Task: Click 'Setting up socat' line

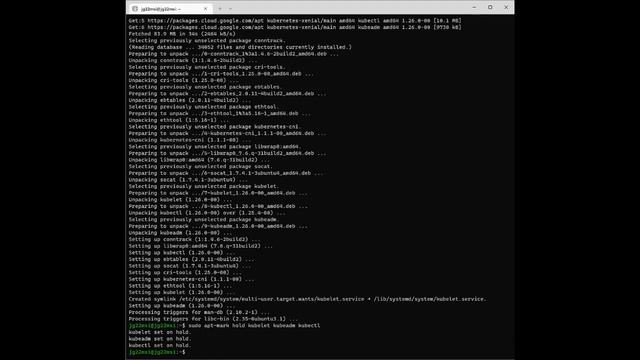Action: coord(189,266)
